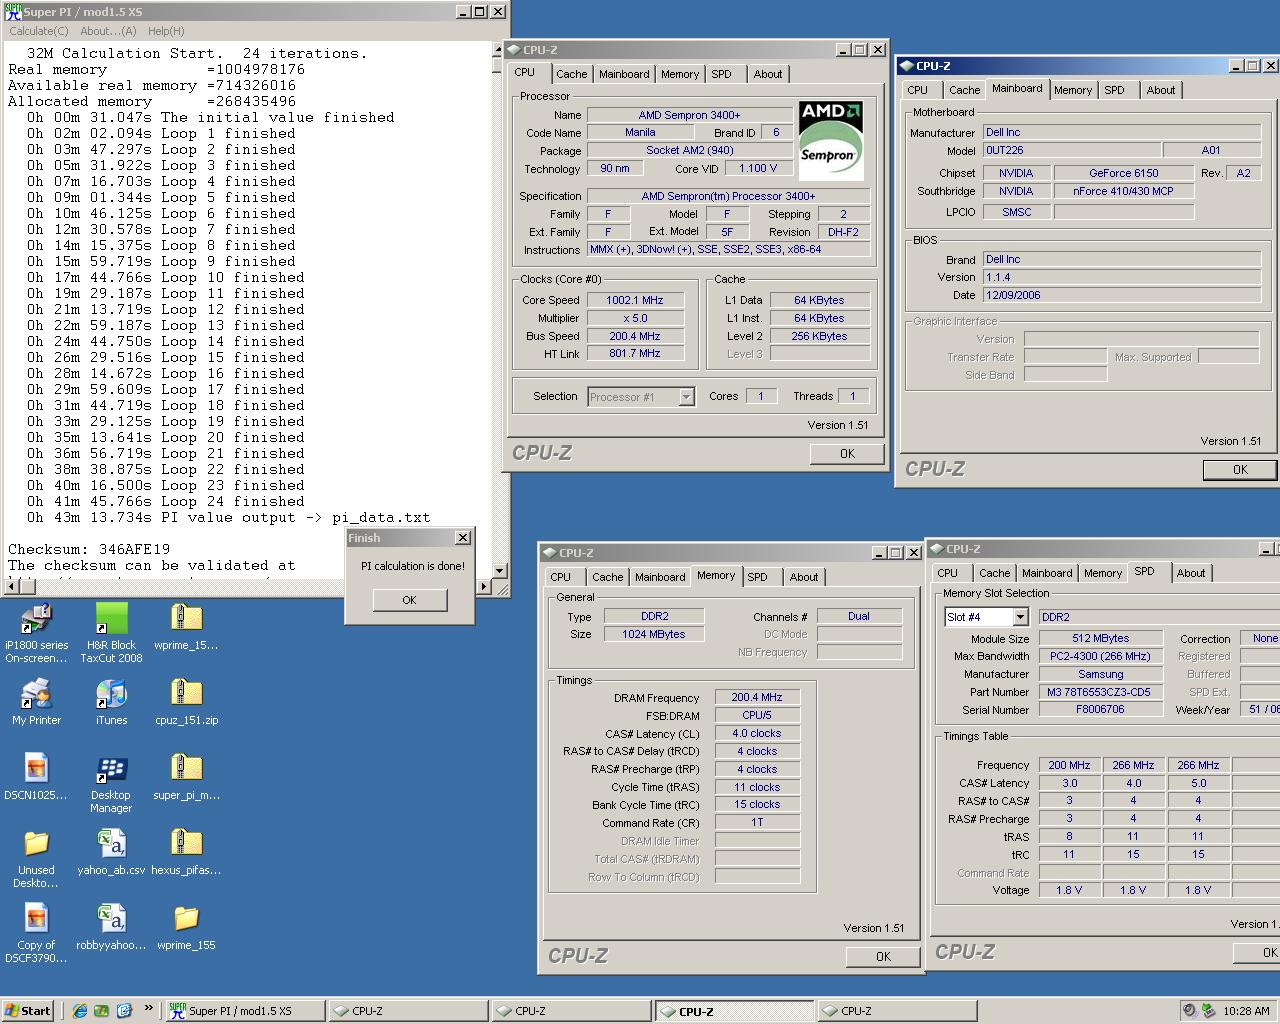Open the wprime_155 folder icon

point(186,919)
